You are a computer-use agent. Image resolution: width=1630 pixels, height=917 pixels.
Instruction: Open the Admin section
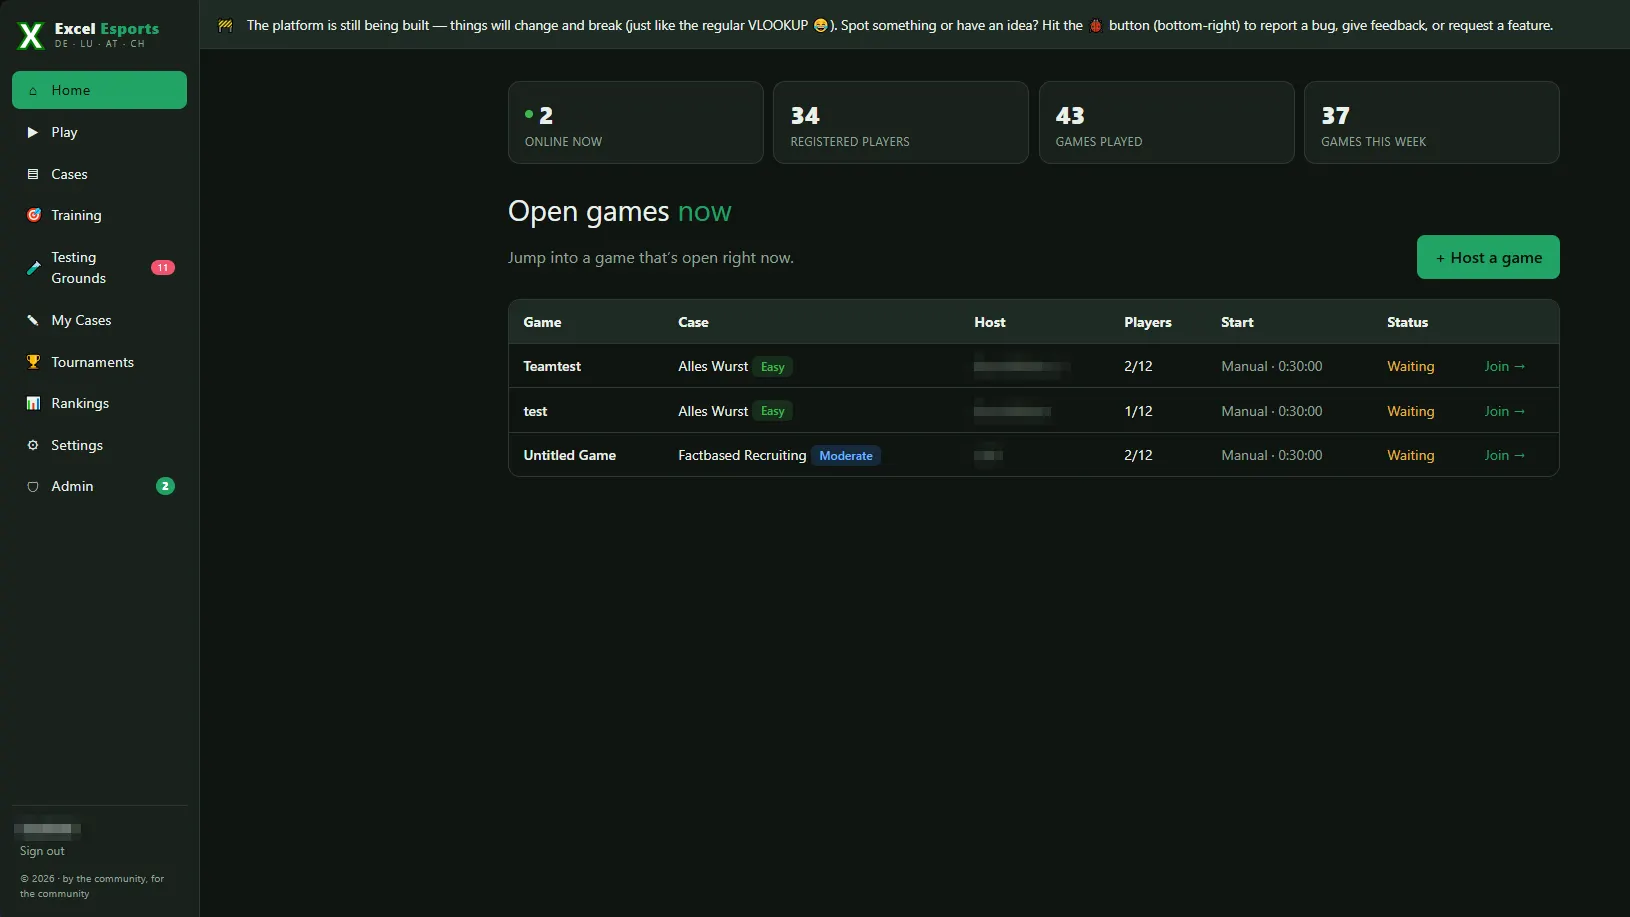coord(99,486)
